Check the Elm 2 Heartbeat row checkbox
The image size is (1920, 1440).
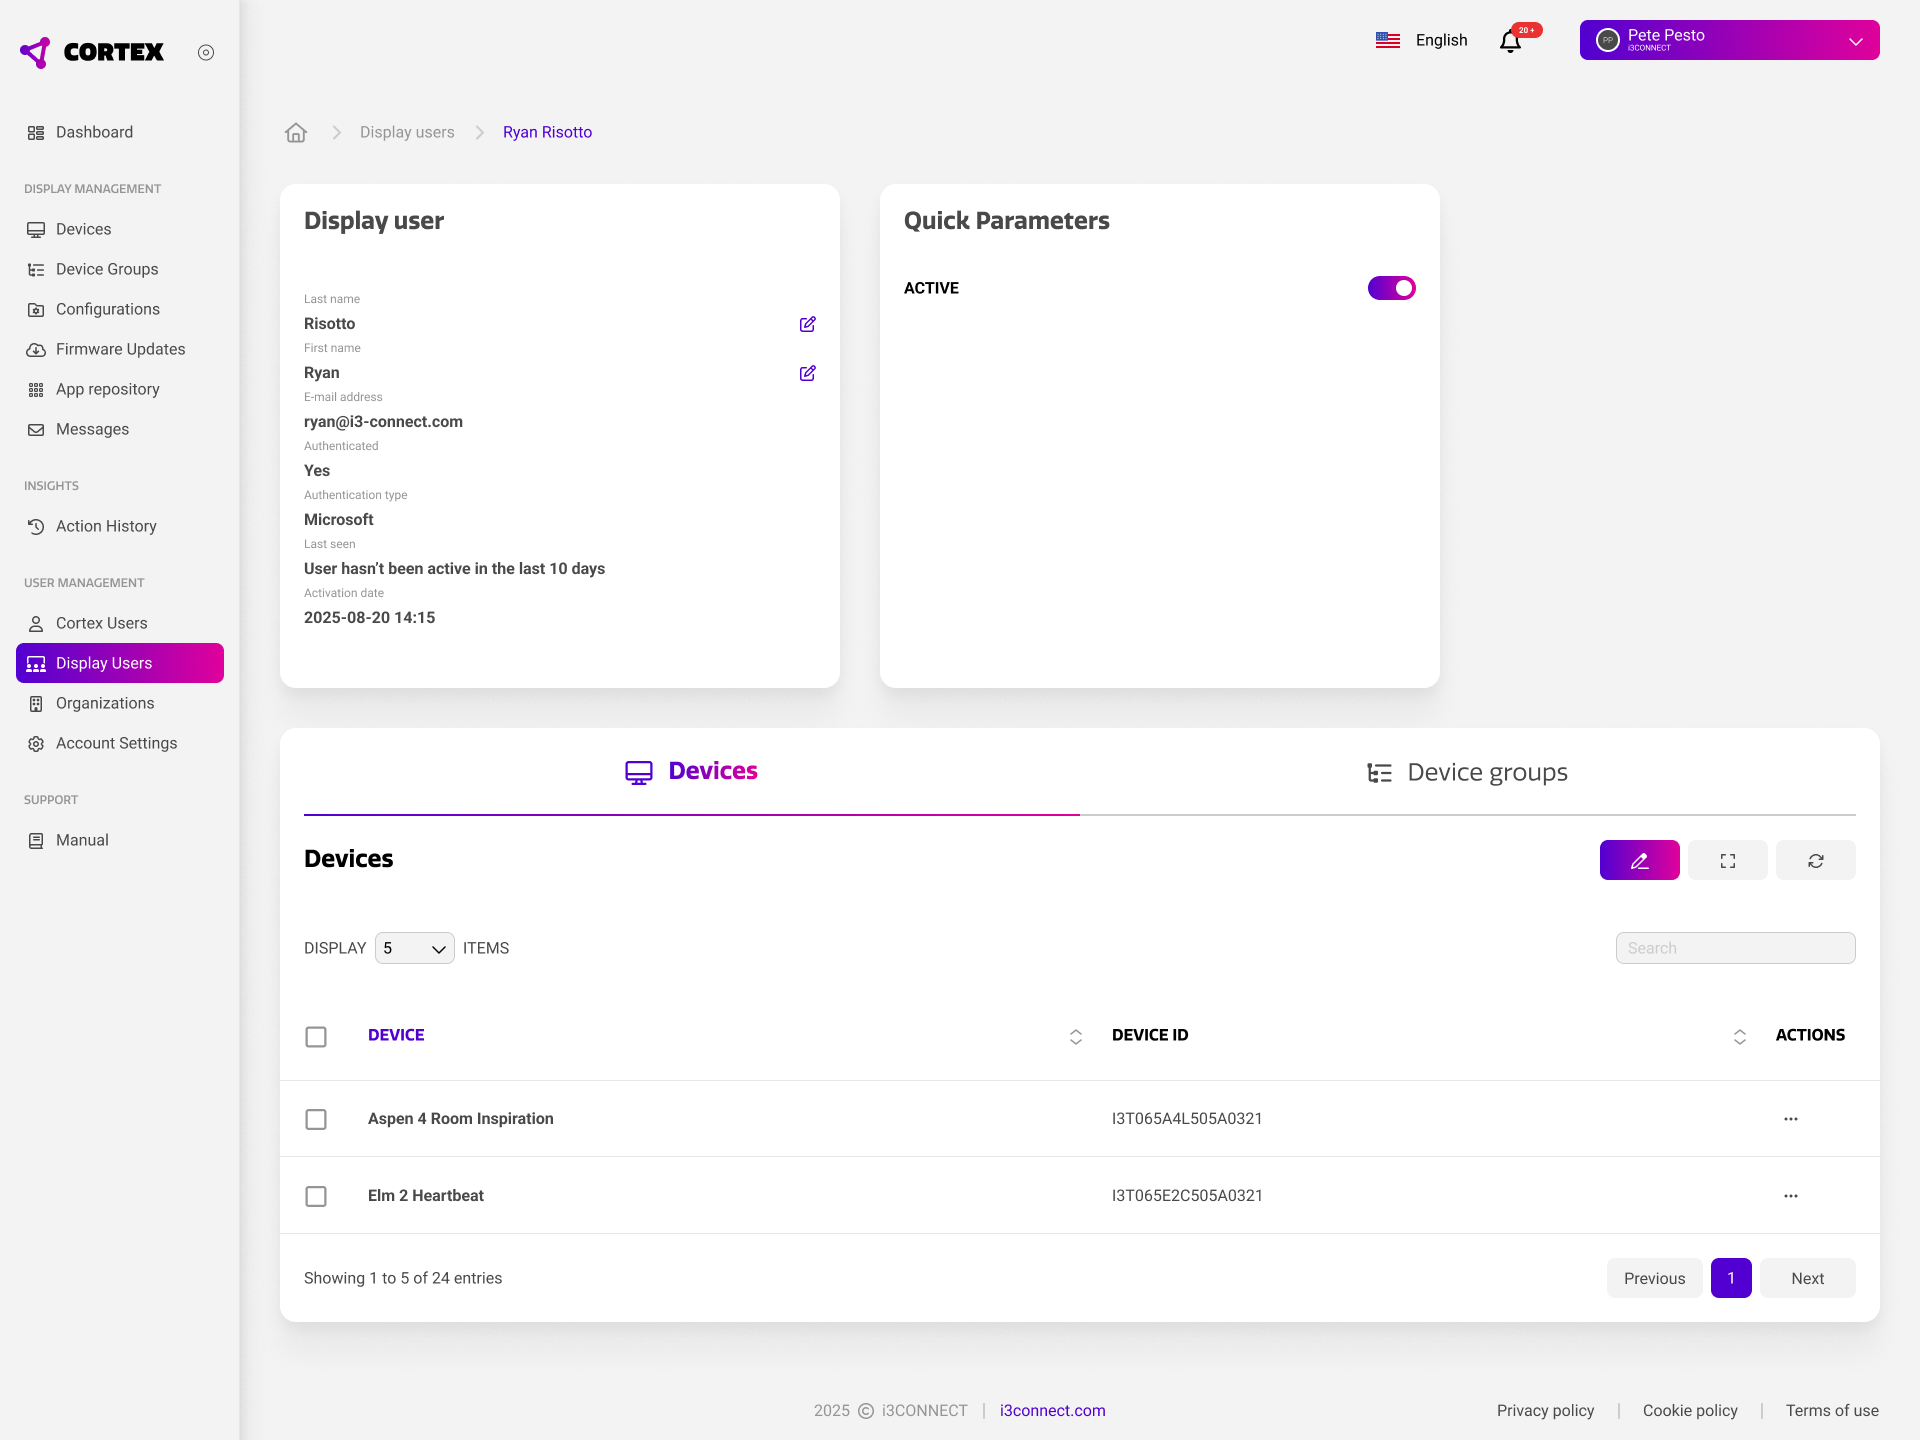[x=316, y=1196]
